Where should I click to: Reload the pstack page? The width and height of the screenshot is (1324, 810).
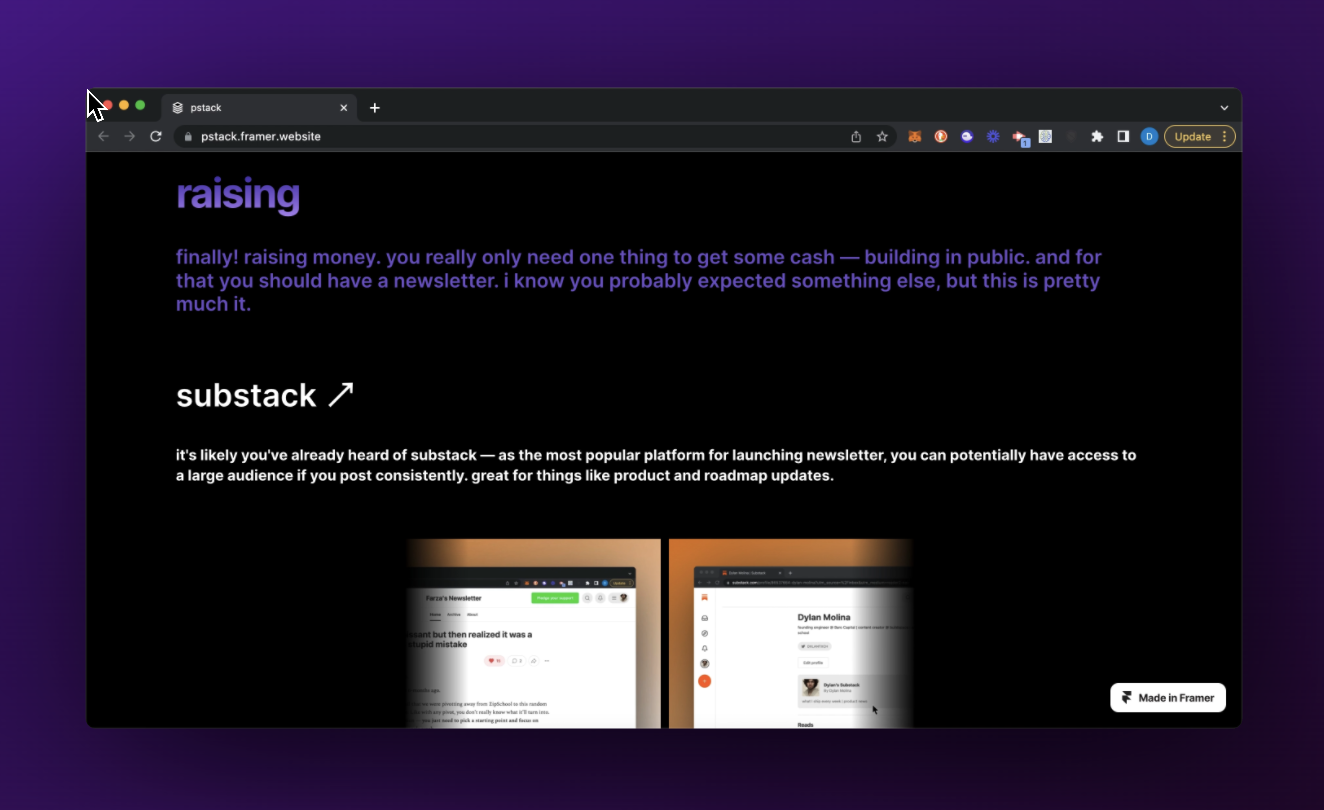(x=156, y=136)
